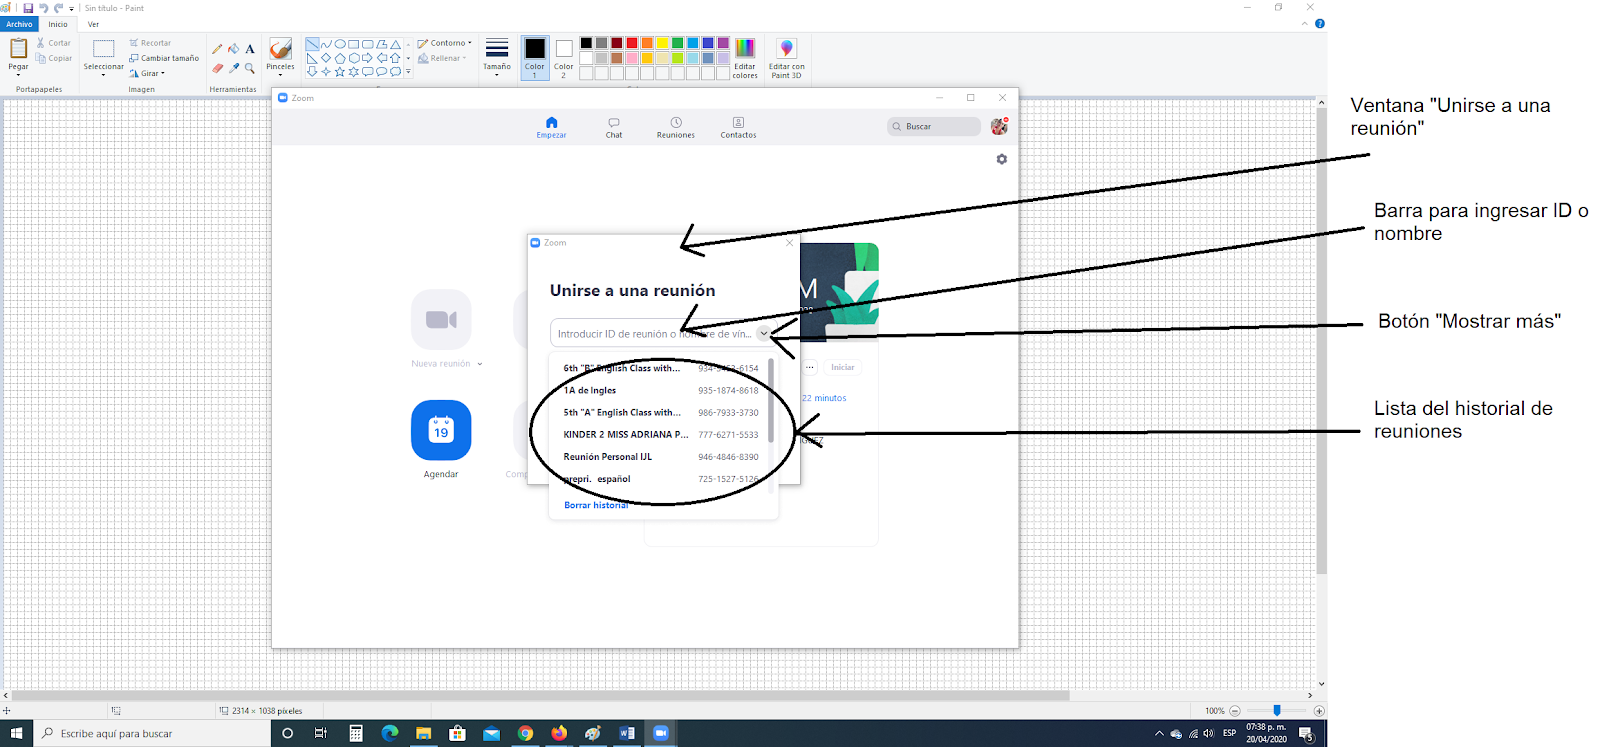Click the Zoom Buscar search field
The image size is (1600, 747).
click(x=934, y=126)
